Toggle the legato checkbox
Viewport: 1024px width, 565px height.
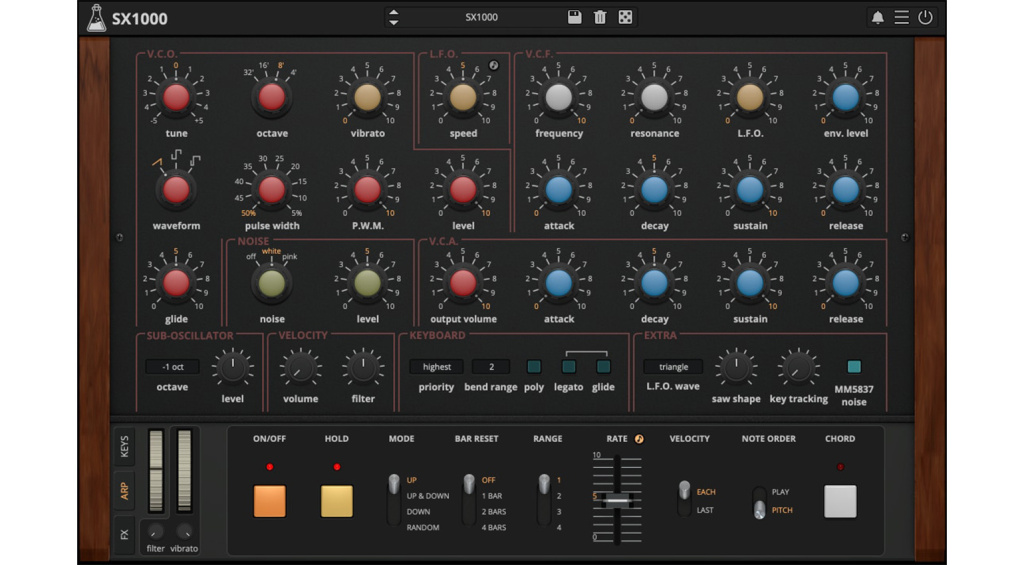click(569, 367)
